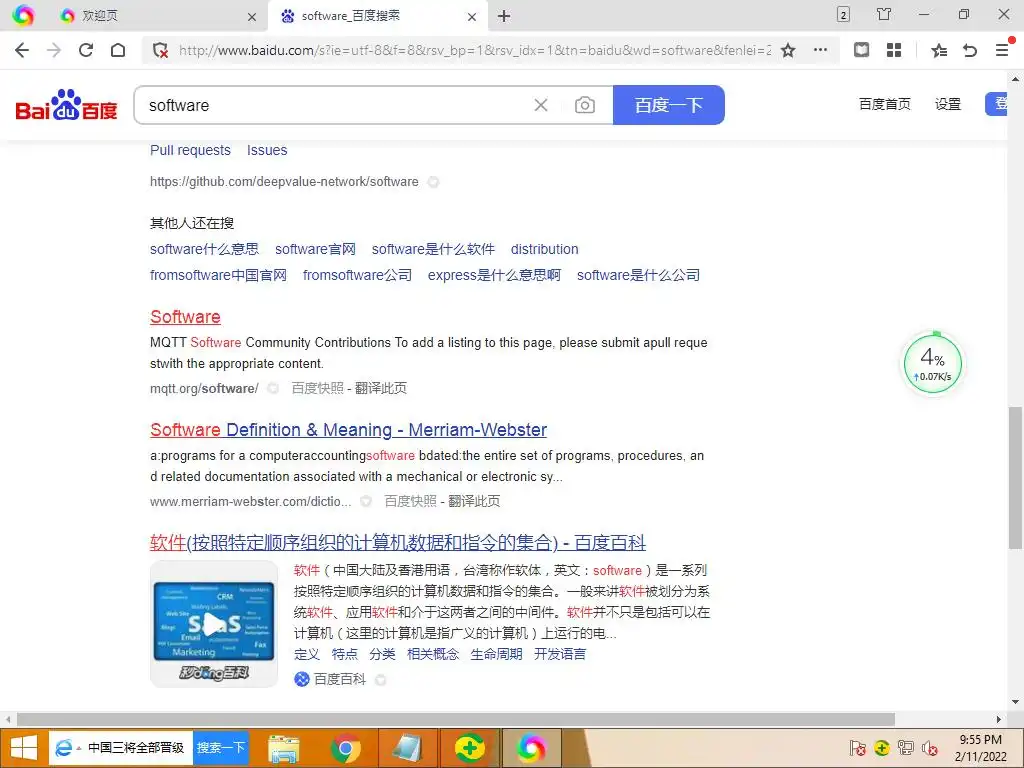The image size is (1024, 768).
Task: Open 百度快照 for mqtt.org result
Action: 317,389
